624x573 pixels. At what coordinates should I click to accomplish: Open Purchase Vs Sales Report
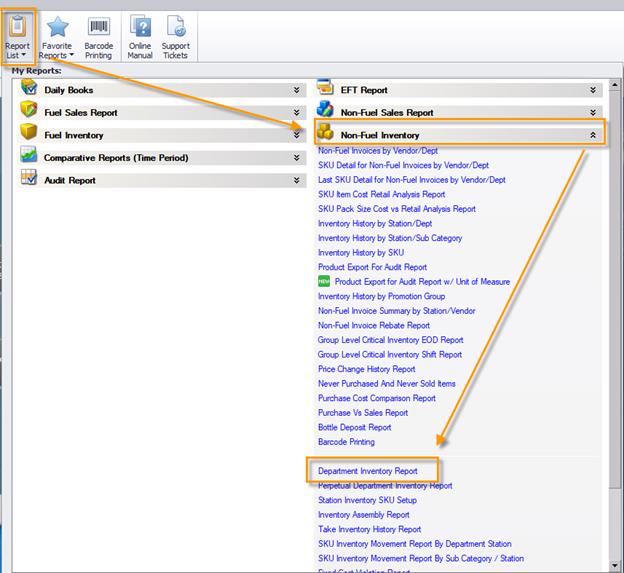pos(363,412)
